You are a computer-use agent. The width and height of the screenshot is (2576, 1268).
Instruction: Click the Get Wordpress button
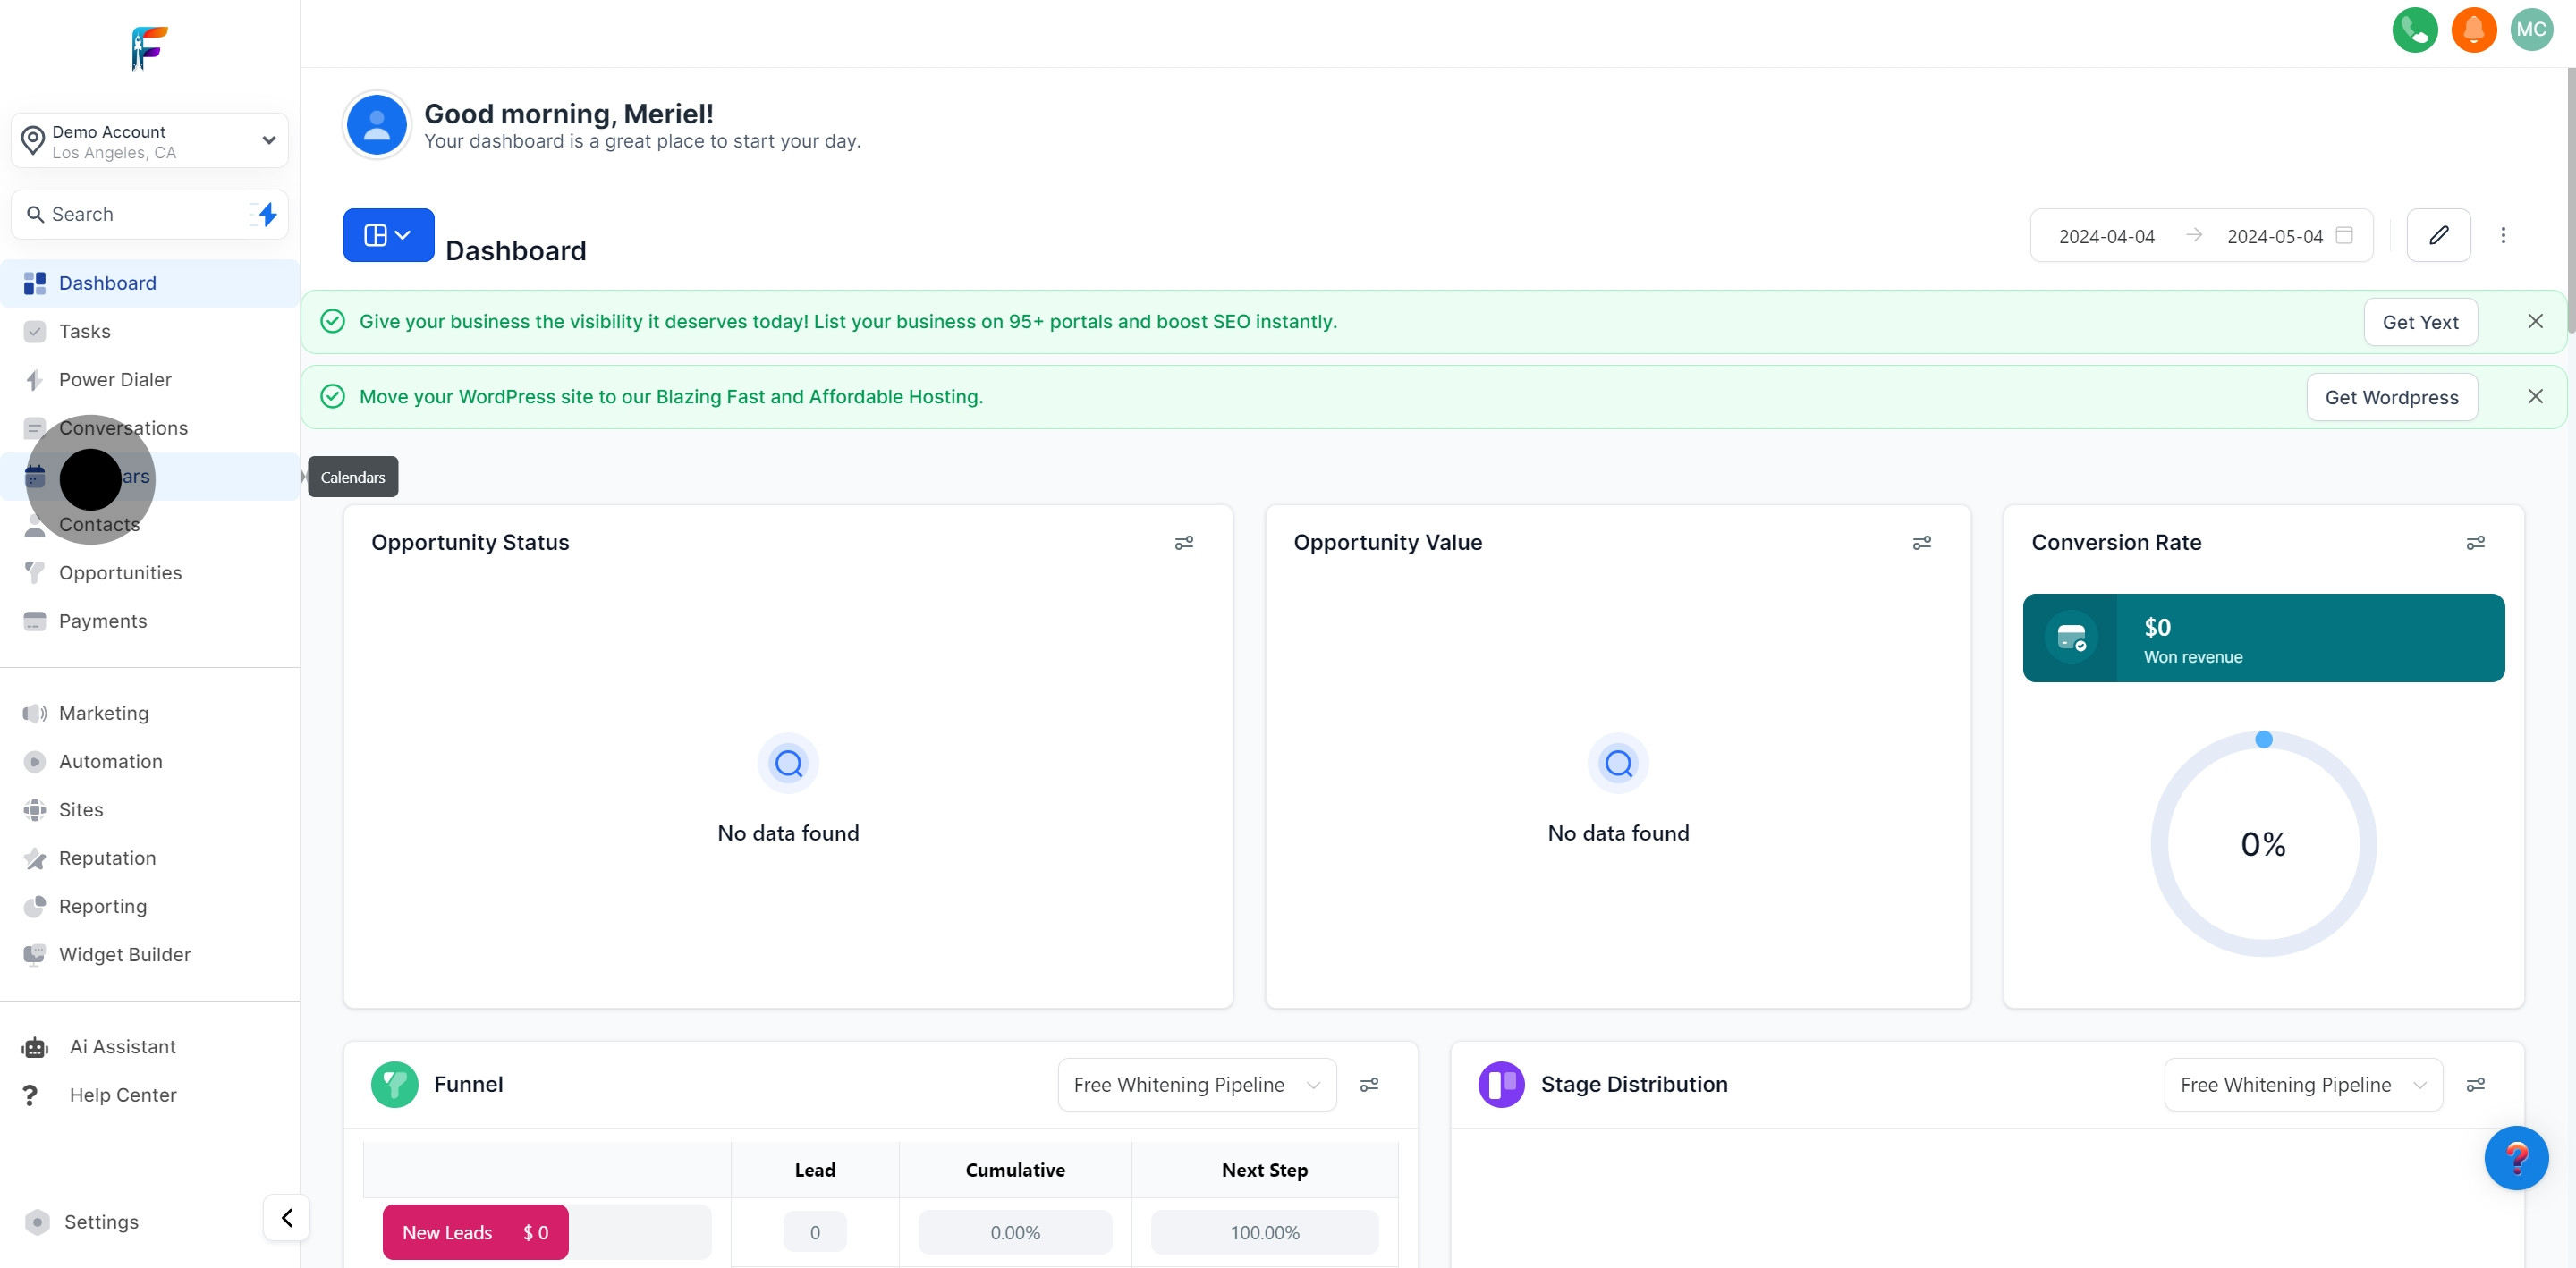(2391, 397)
